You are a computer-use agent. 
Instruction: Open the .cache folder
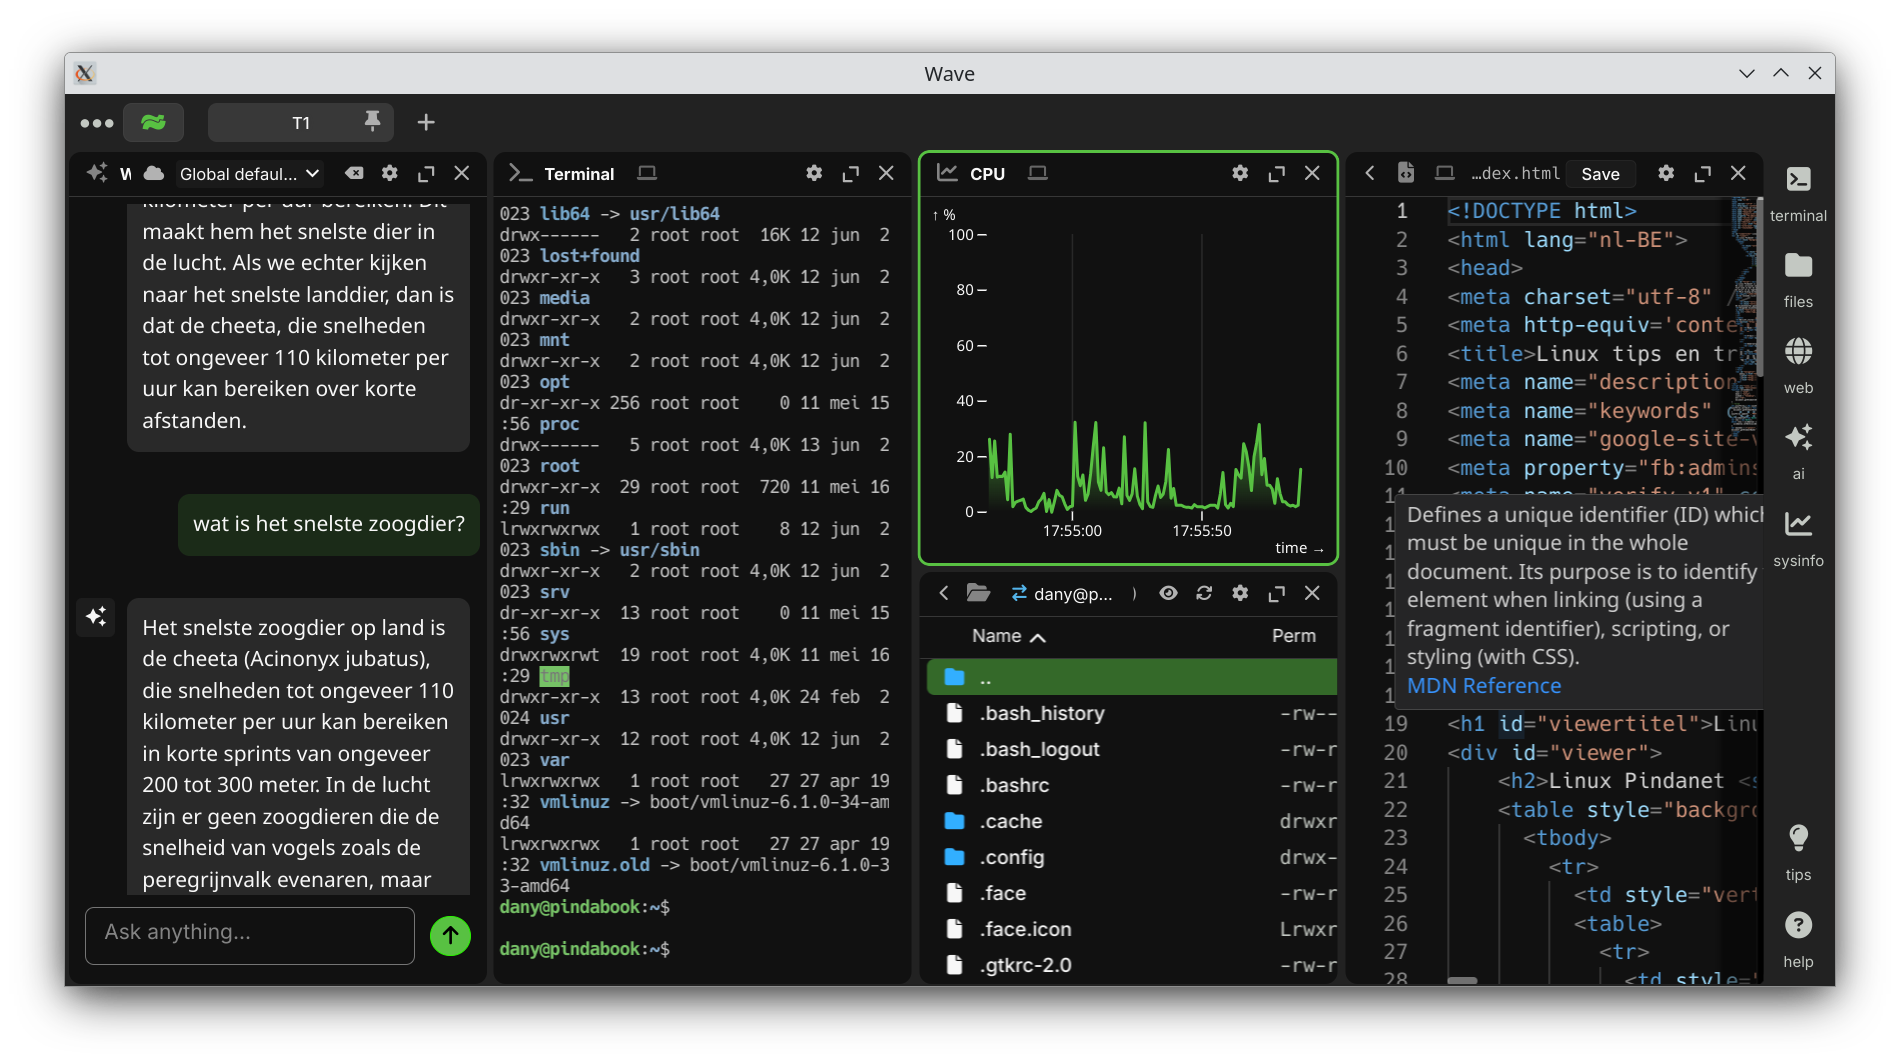click(1131, 821)
